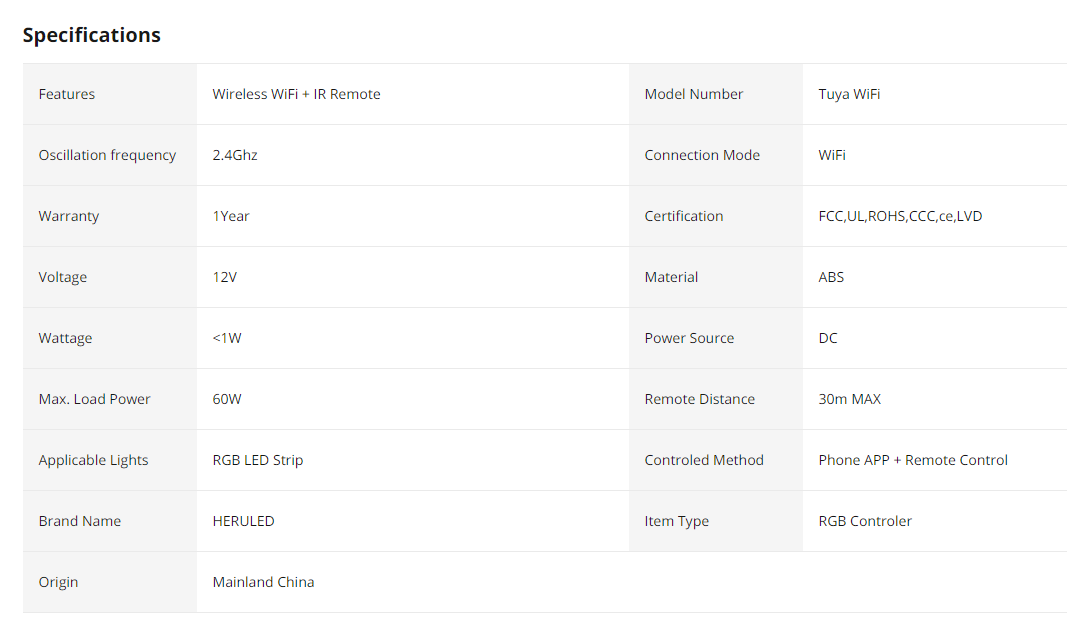Click the HERULED brand name value
The height and width of the screenshot is (636, 1067).
[x=243, y=521]
